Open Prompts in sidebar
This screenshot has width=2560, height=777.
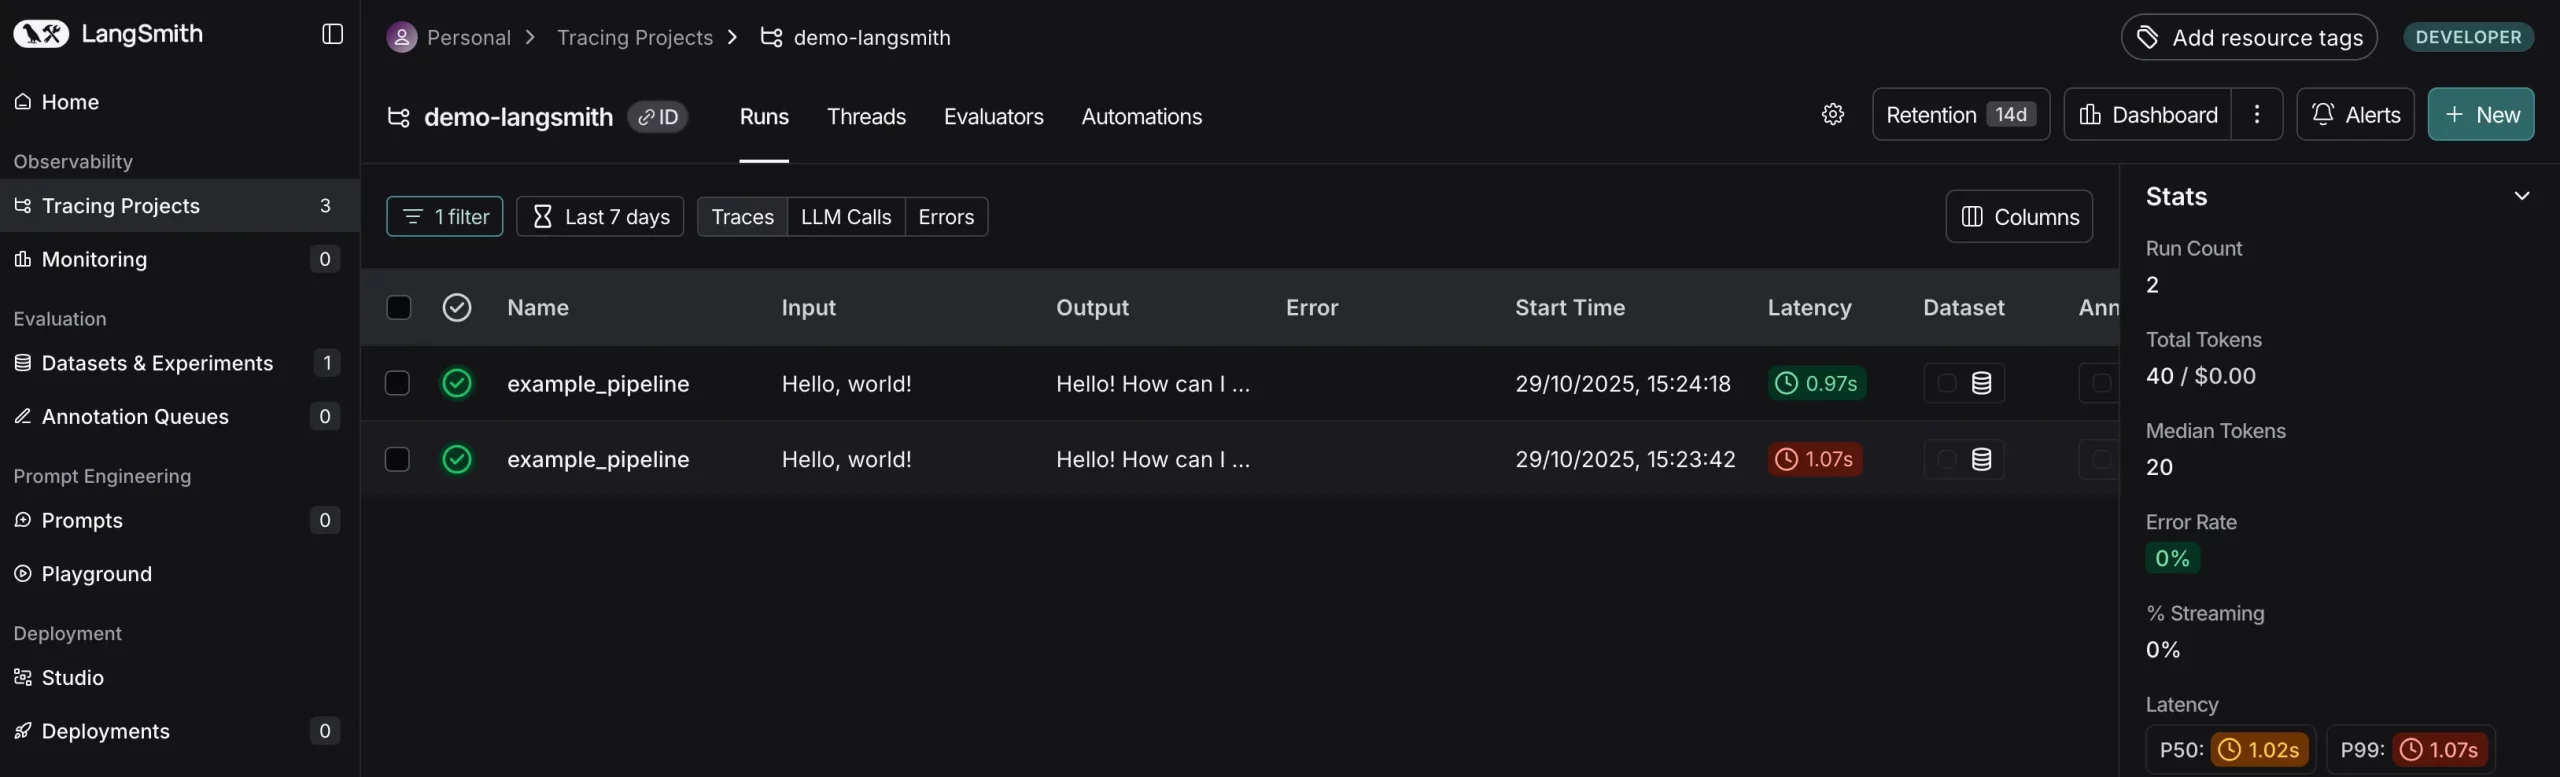[x=179, y=520]
